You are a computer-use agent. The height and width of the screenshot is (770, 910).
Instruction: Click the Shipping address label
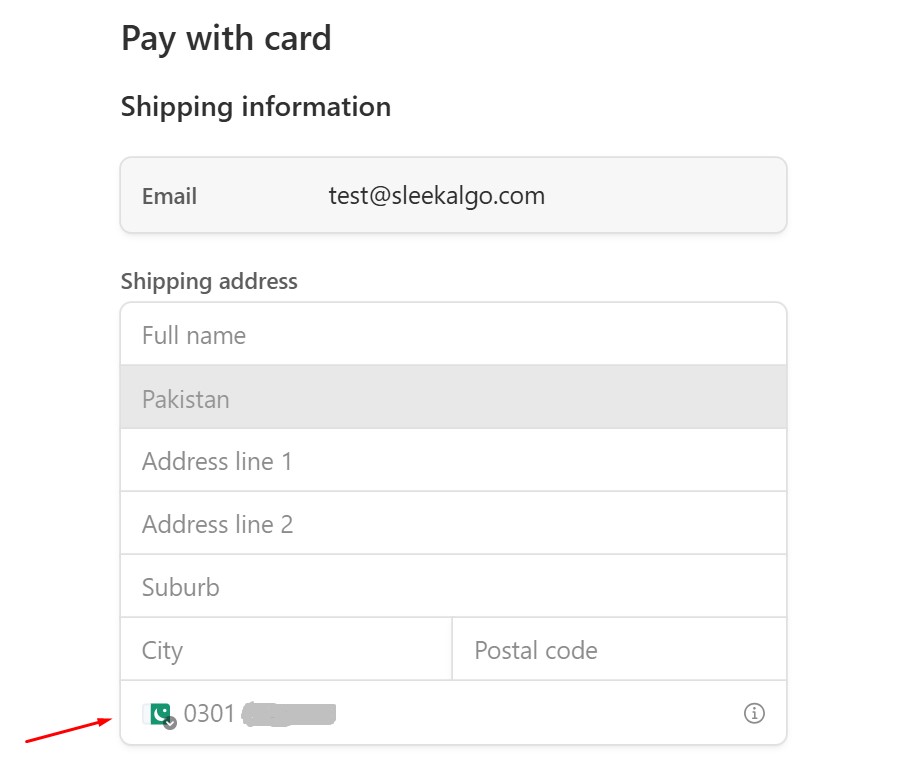tap(209, 281)
